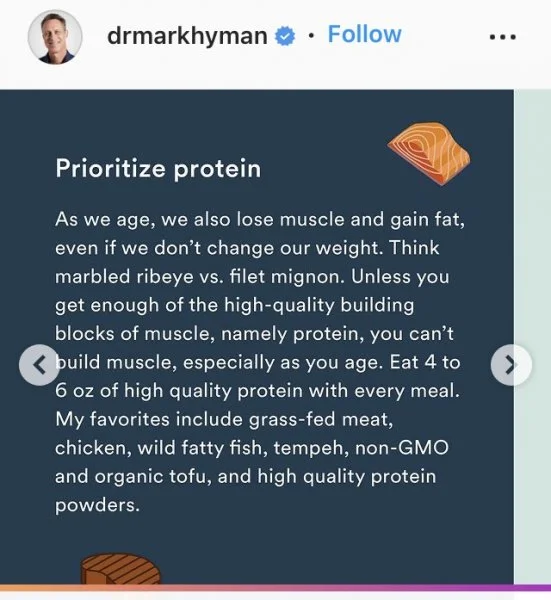Click the blue verified badge
Image resolution: width=551 pixels, height=600 pixels.
coord(285,36)
